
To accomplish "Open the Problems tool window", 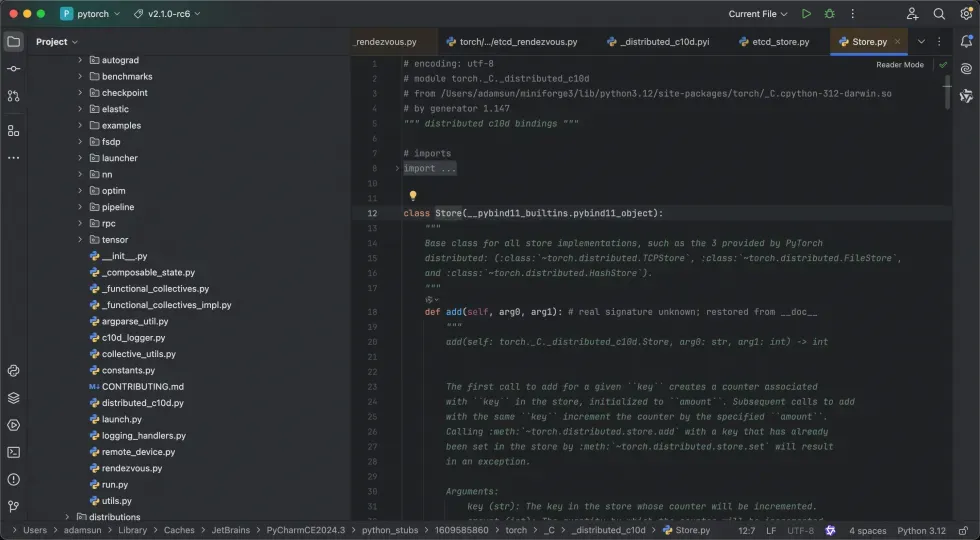I will pos(14,479).
